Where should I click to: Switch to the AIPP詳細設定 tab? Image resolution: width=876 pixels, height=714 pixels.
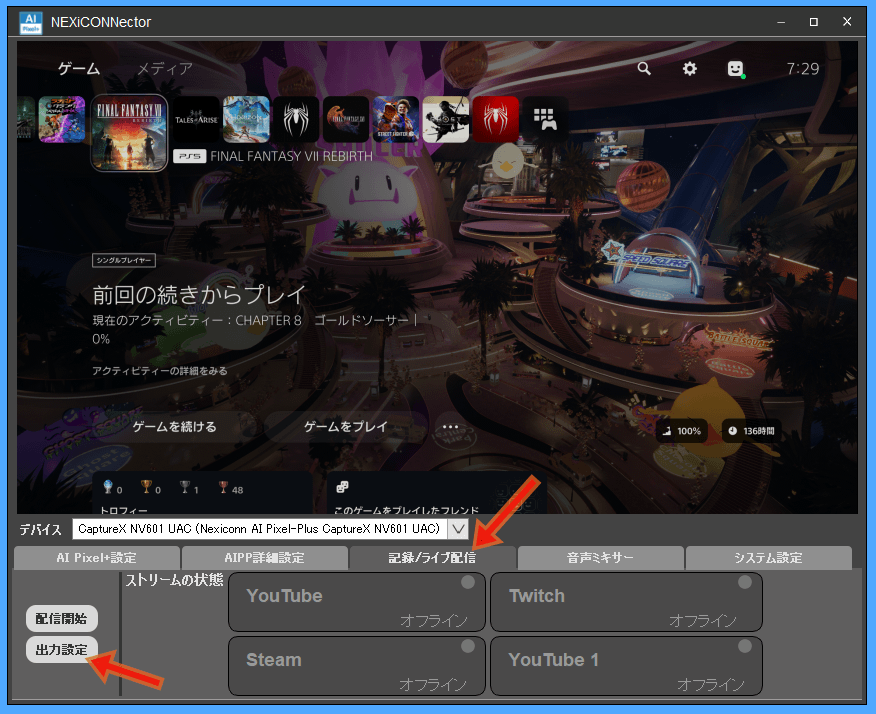click(x=264, y=558)
